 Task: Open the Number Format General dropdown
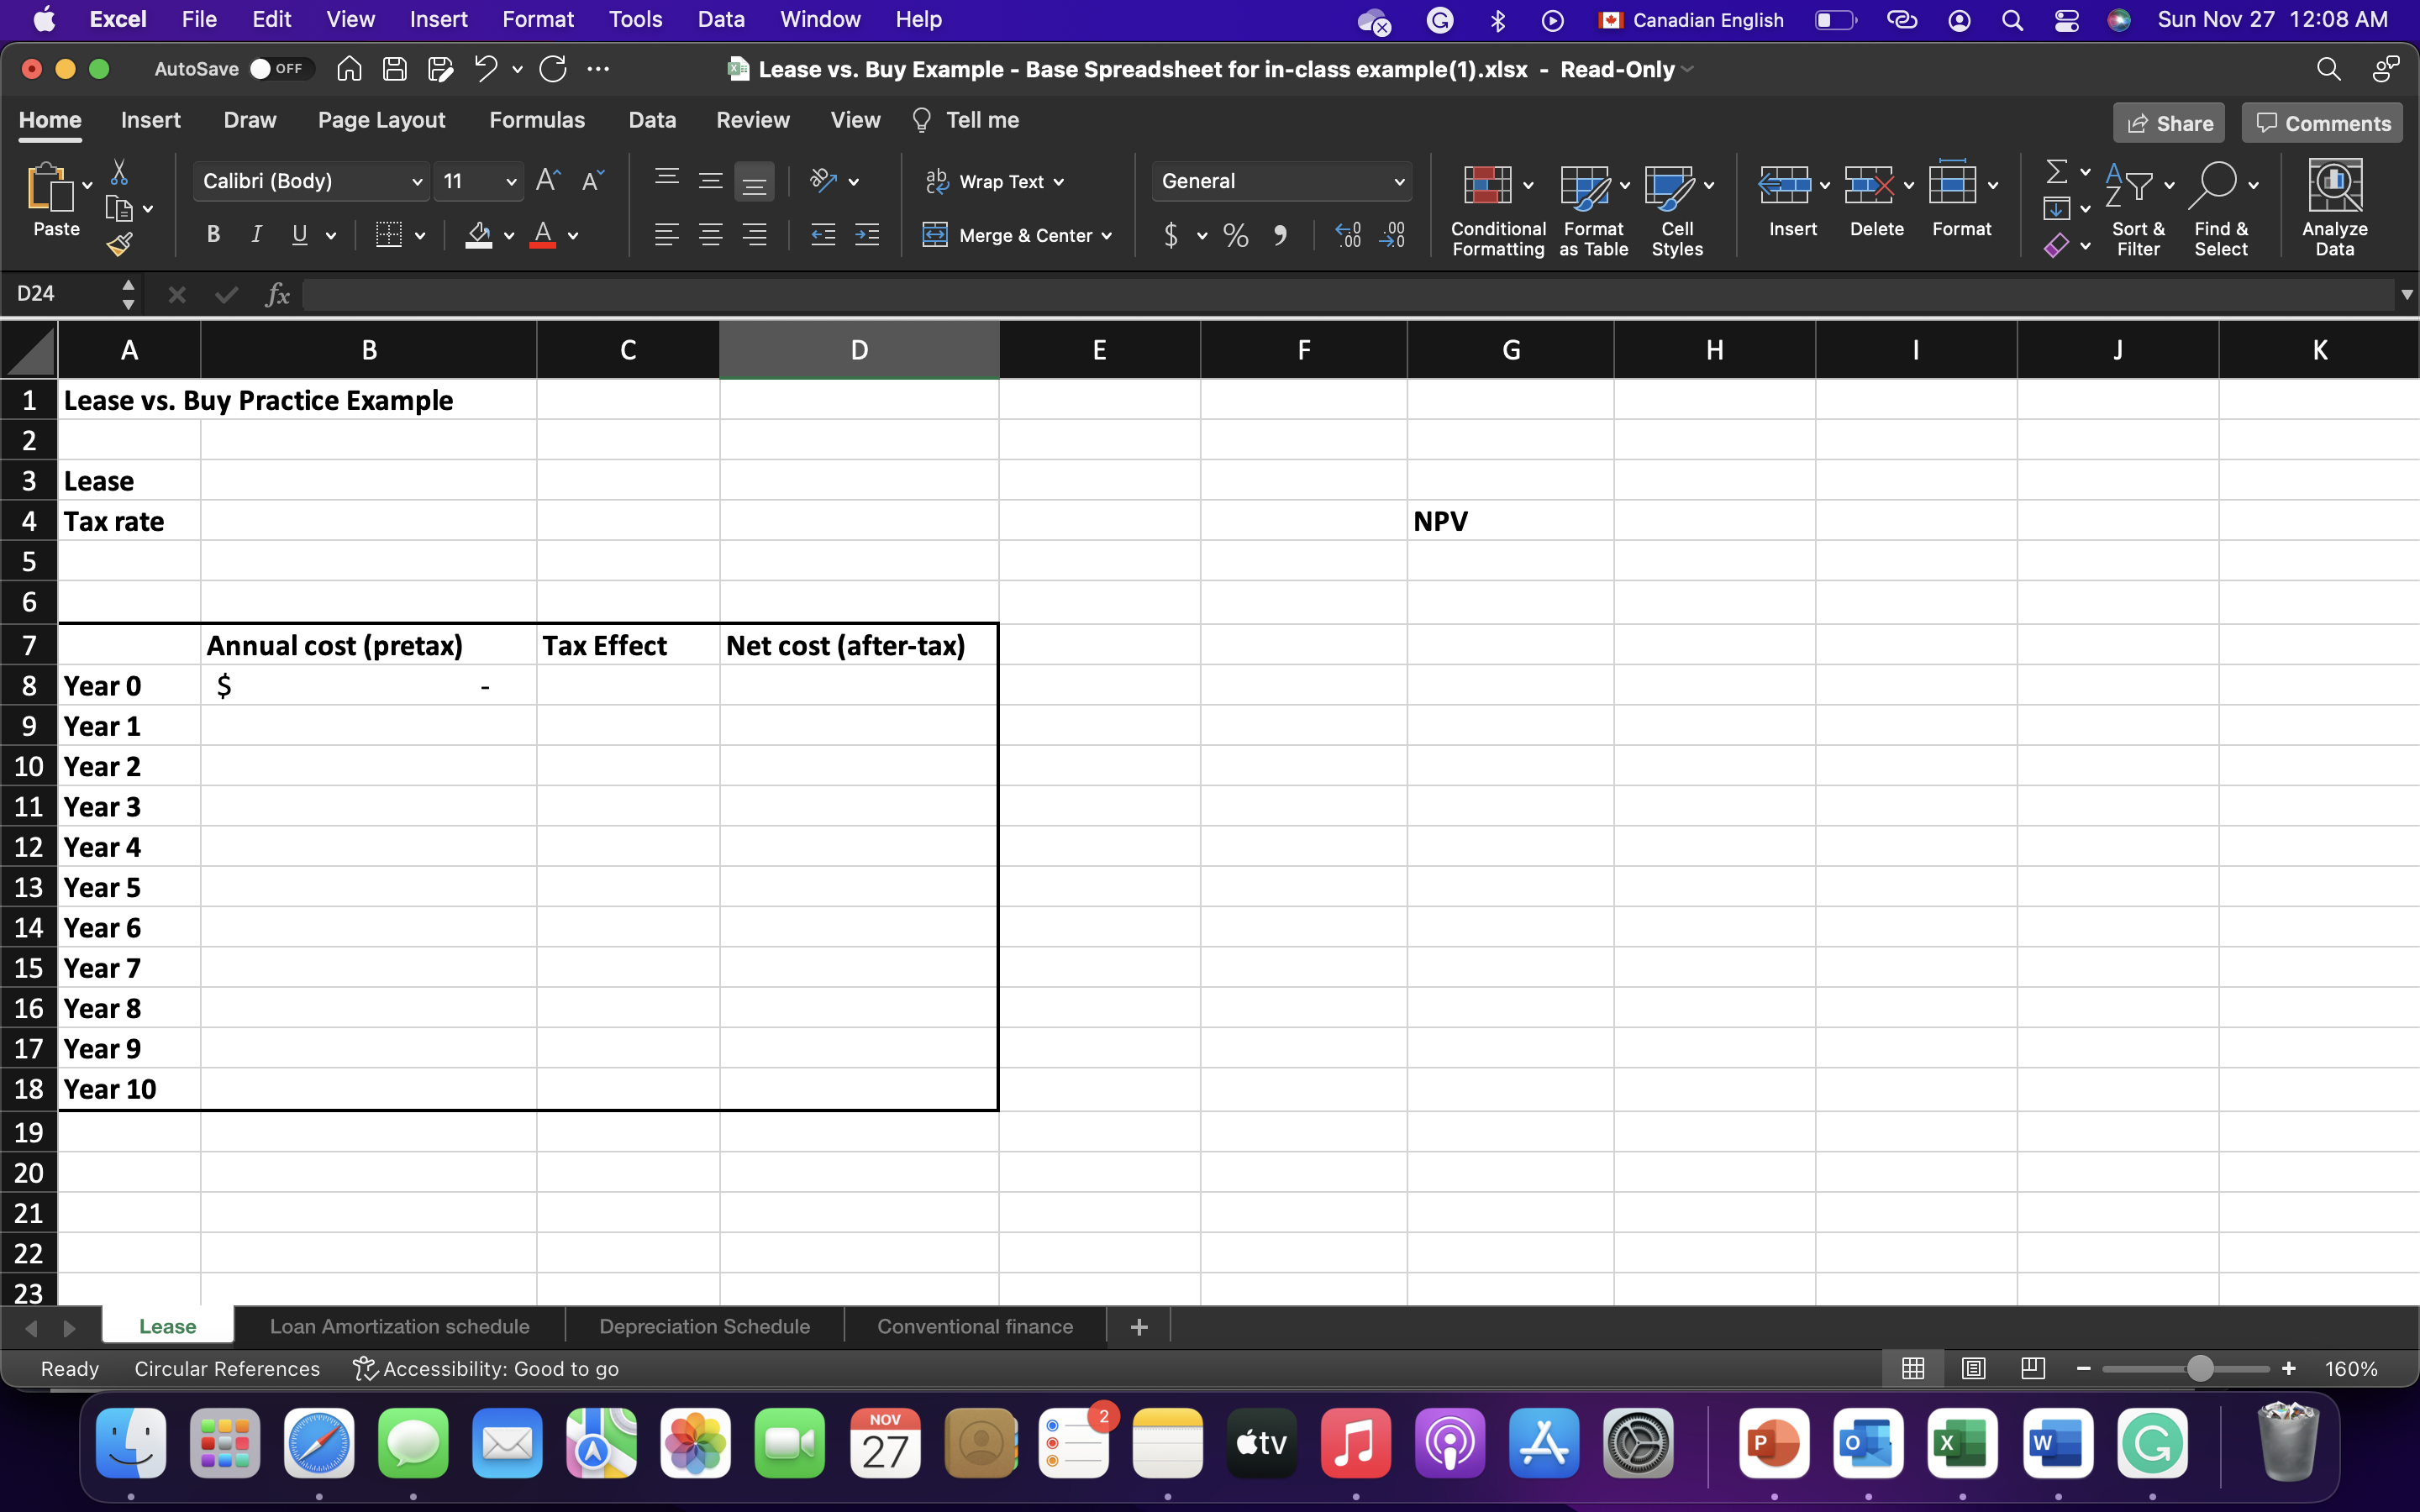1398,182
